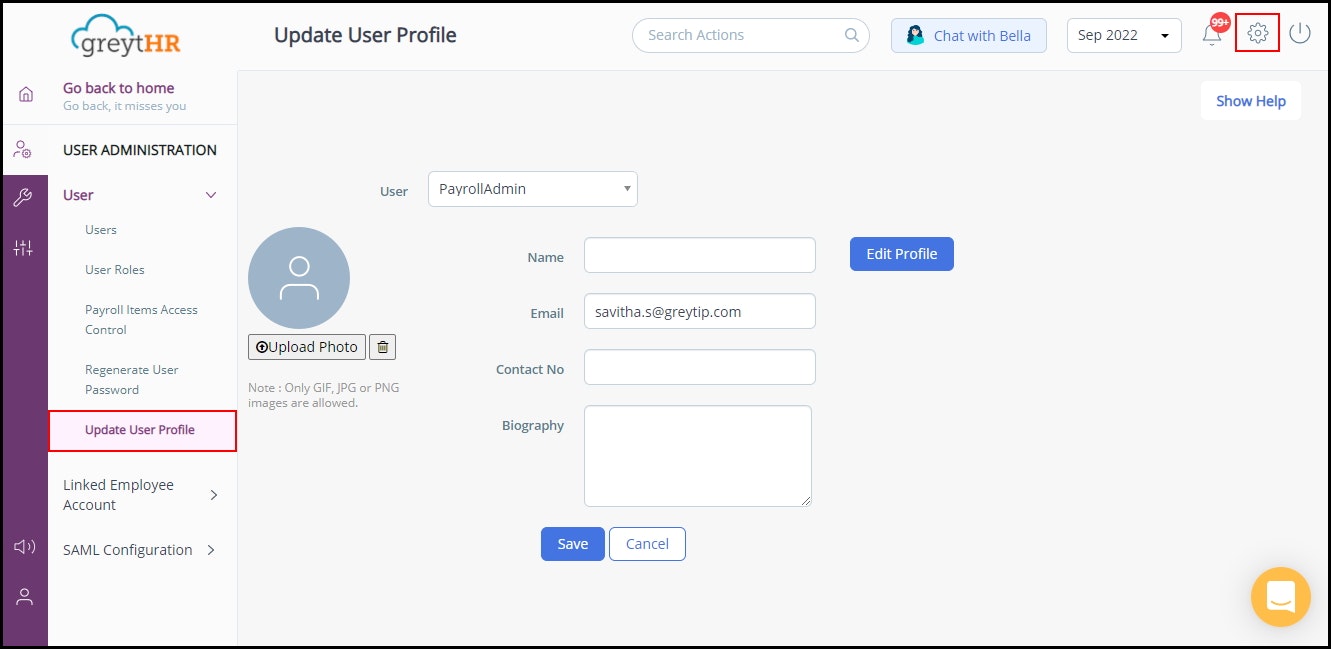Open the Sep 2022 month dropdown
1331x649 pixels.
[x=1123, y=35]
